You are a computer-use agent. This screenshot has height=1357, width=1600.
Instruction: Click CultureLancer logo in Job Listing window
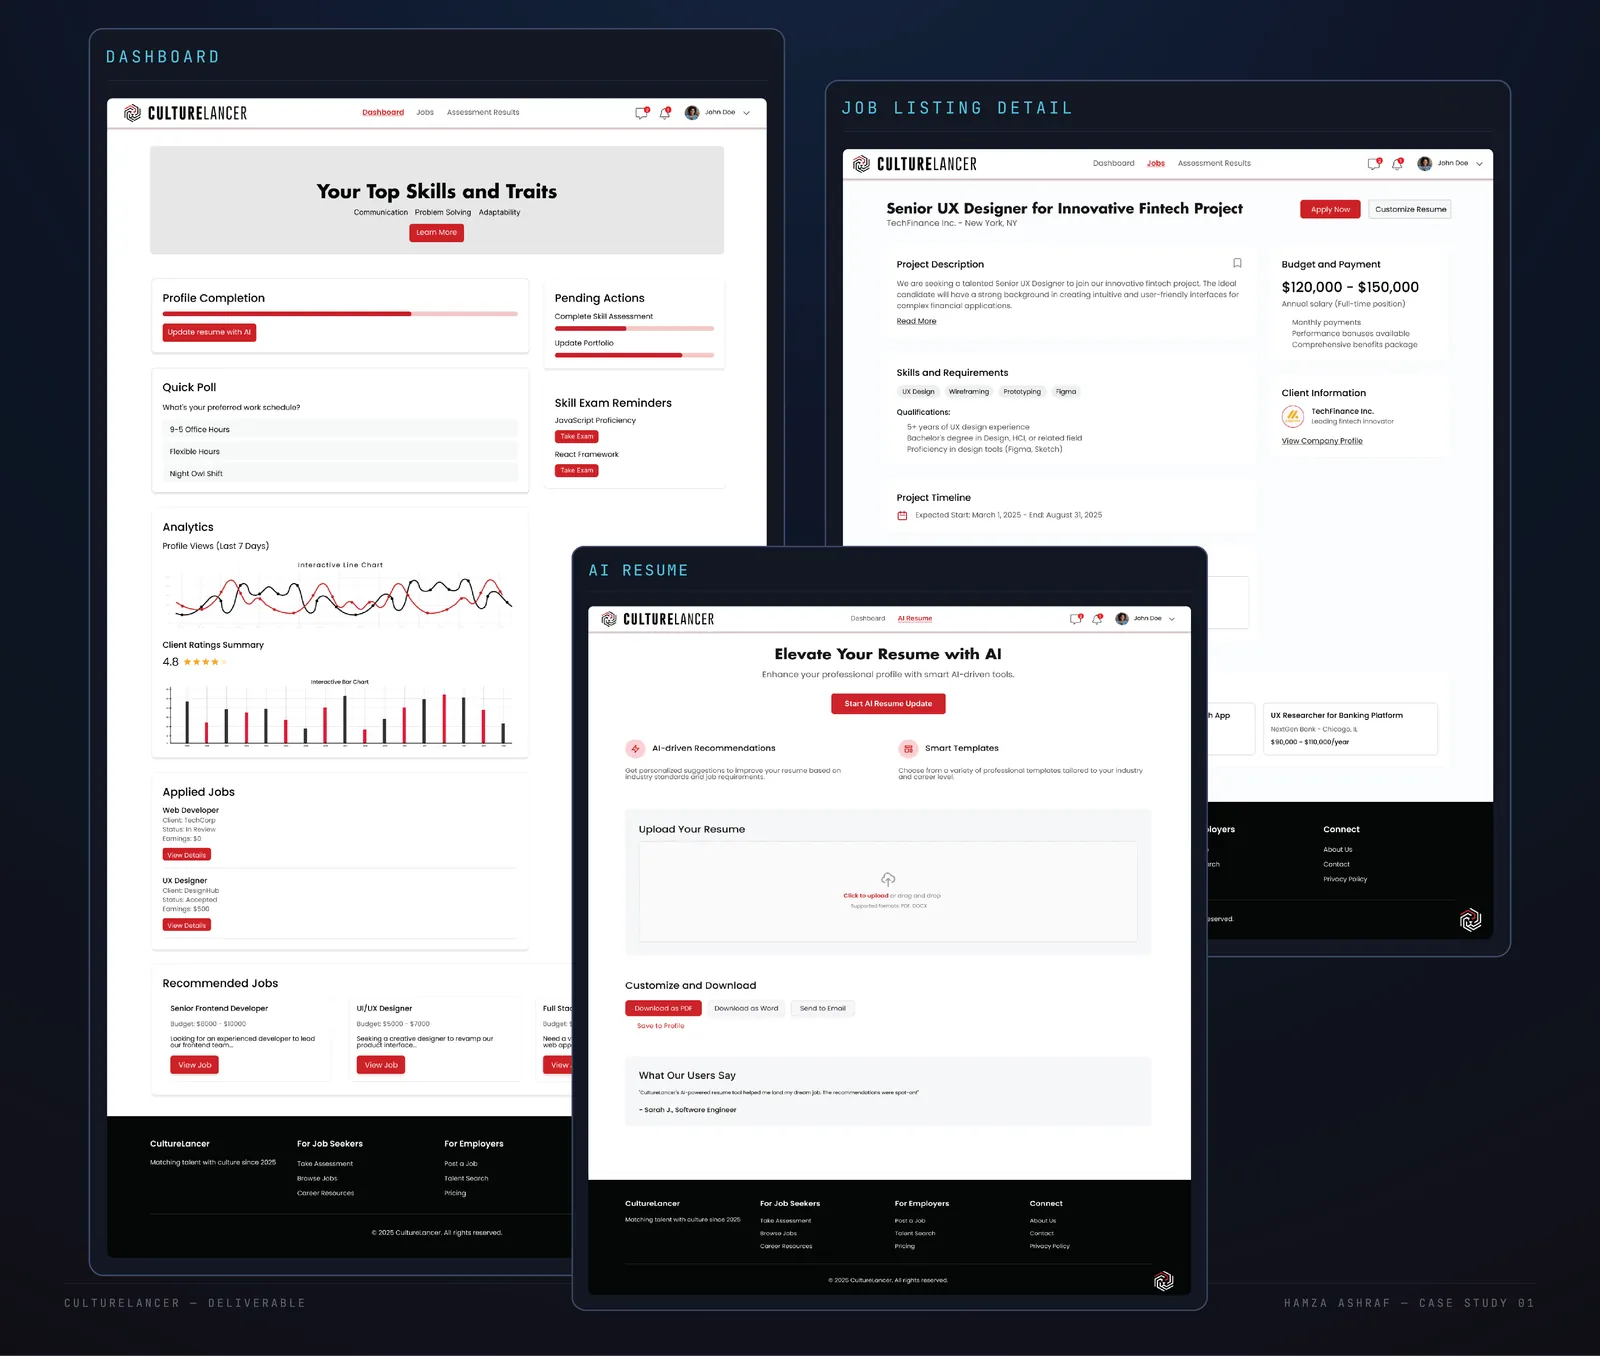(915, 163)
